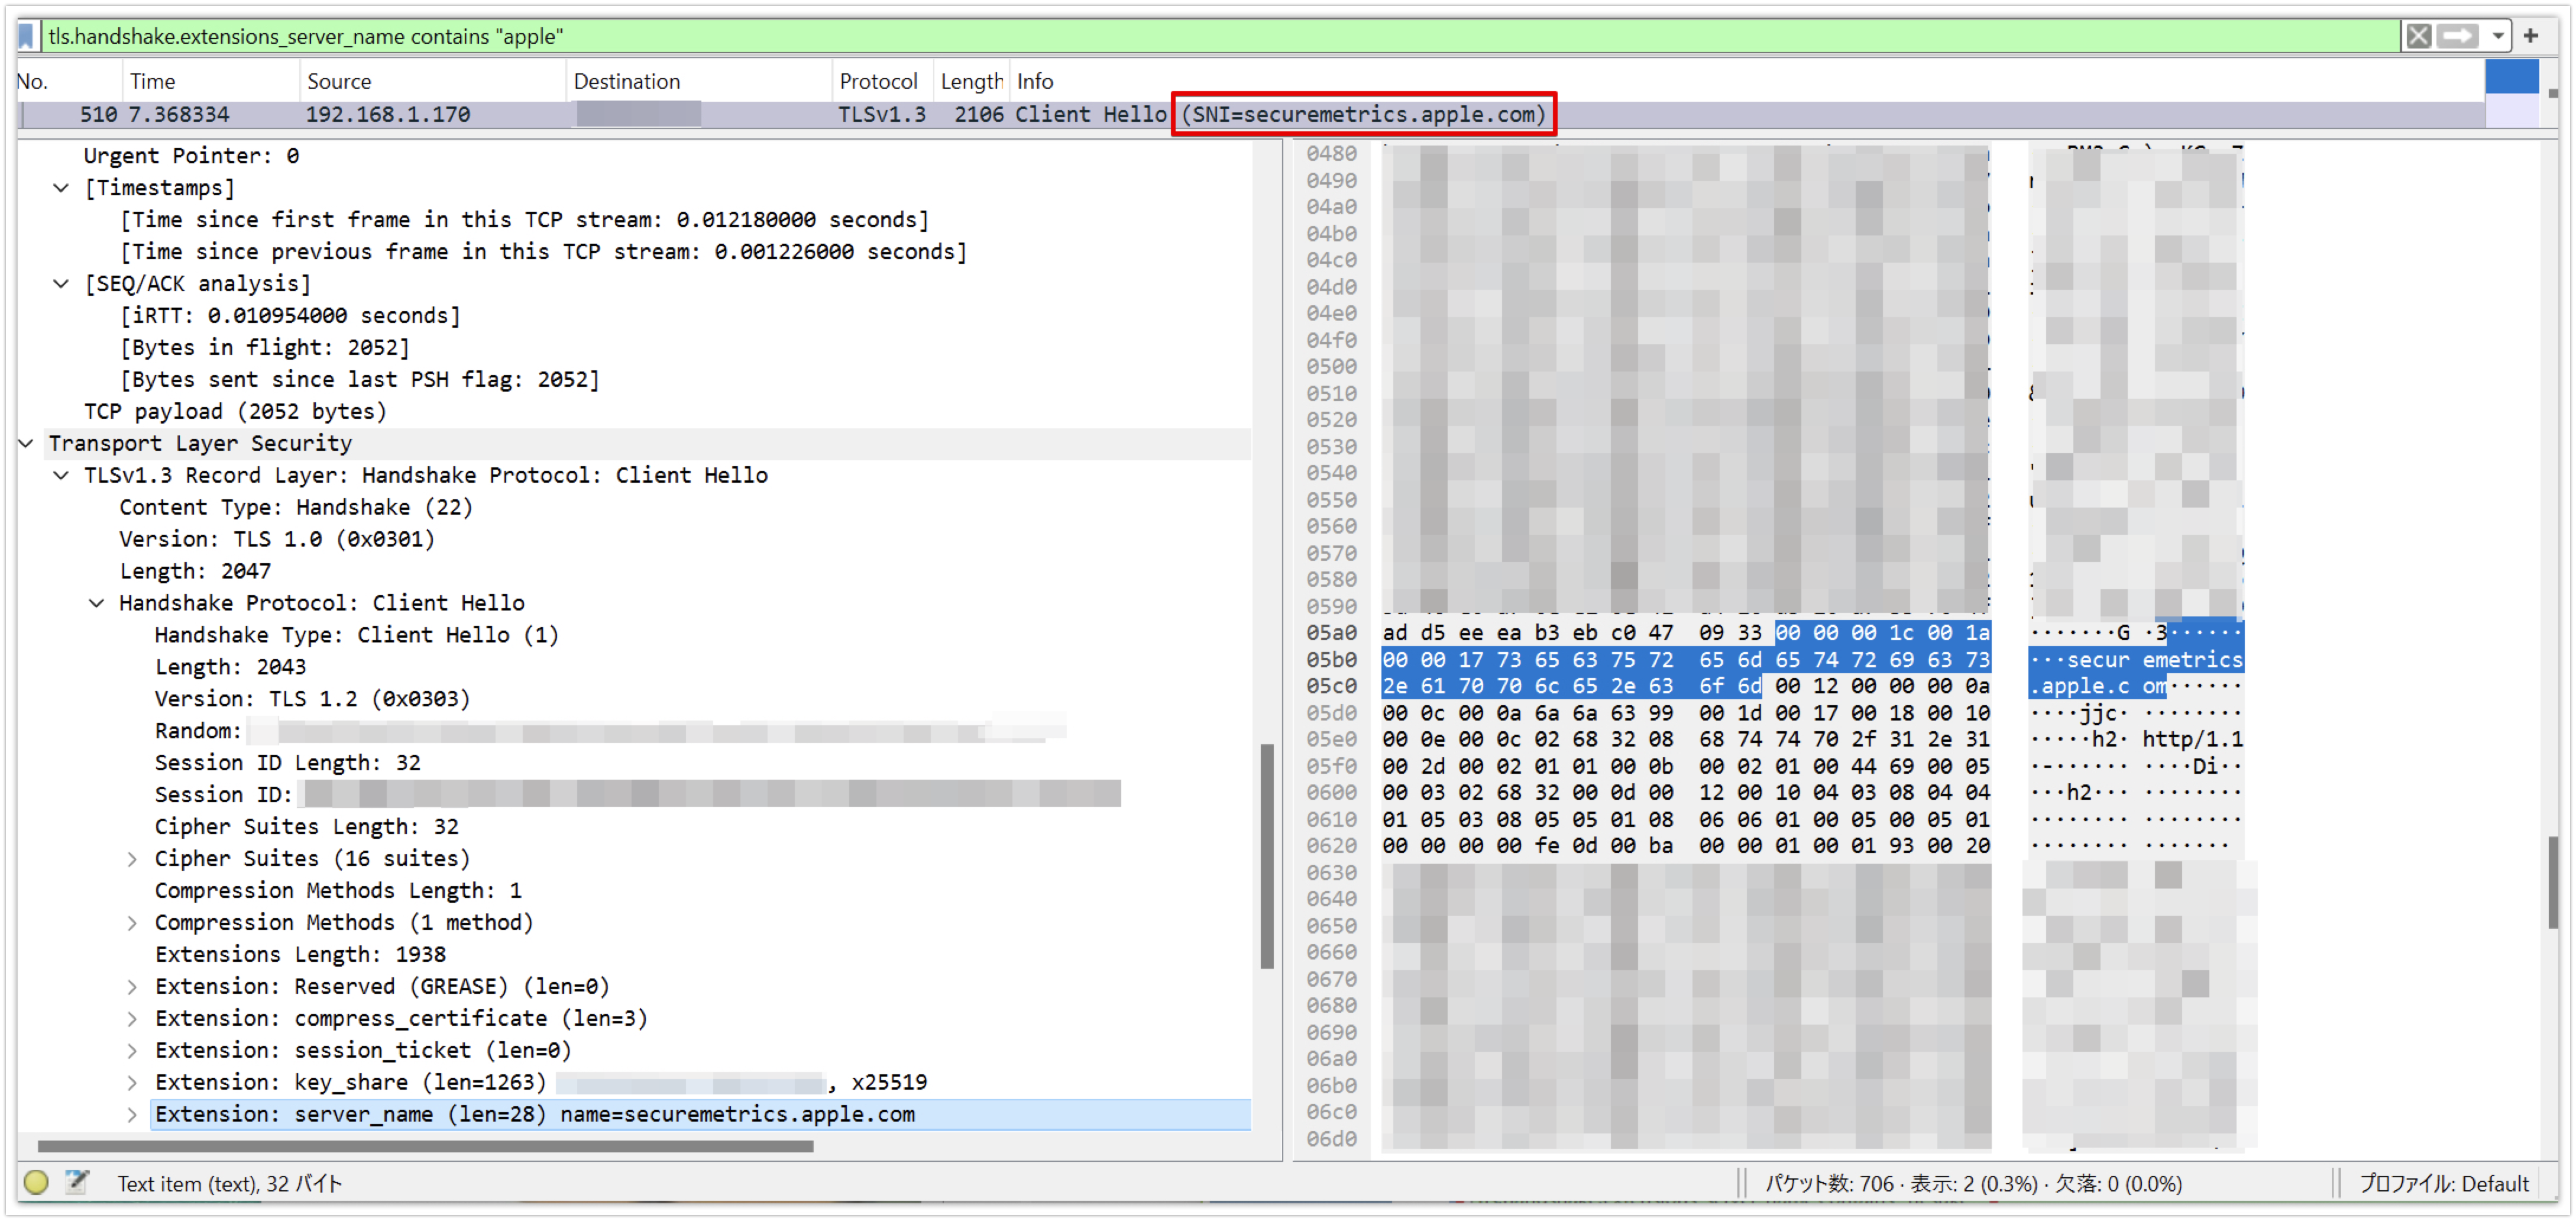
Task: Select the Bytes in flight: 2052 line
Action: tap(265, 347)
